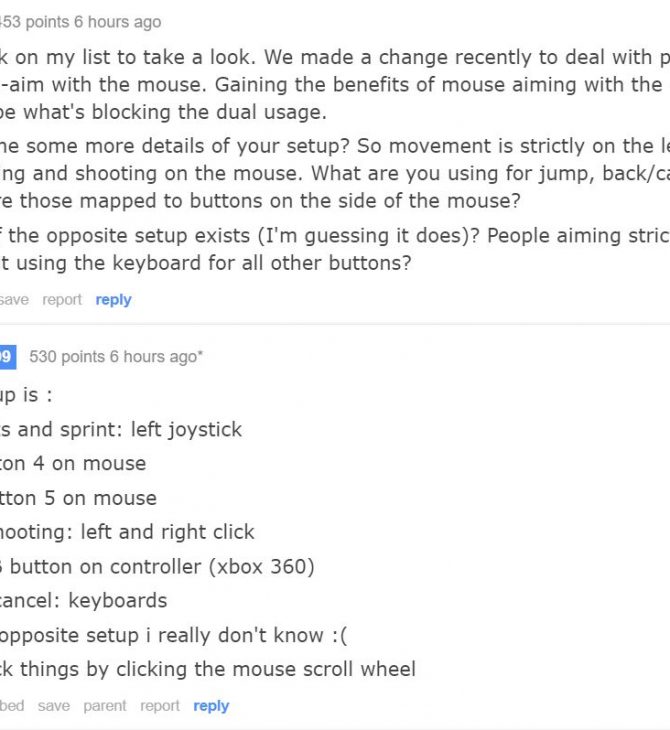Image resolution: width=670 pixels, height=730 pixels.
Task: Open parent of the 530 points comment
Action: tap(105, 706)
